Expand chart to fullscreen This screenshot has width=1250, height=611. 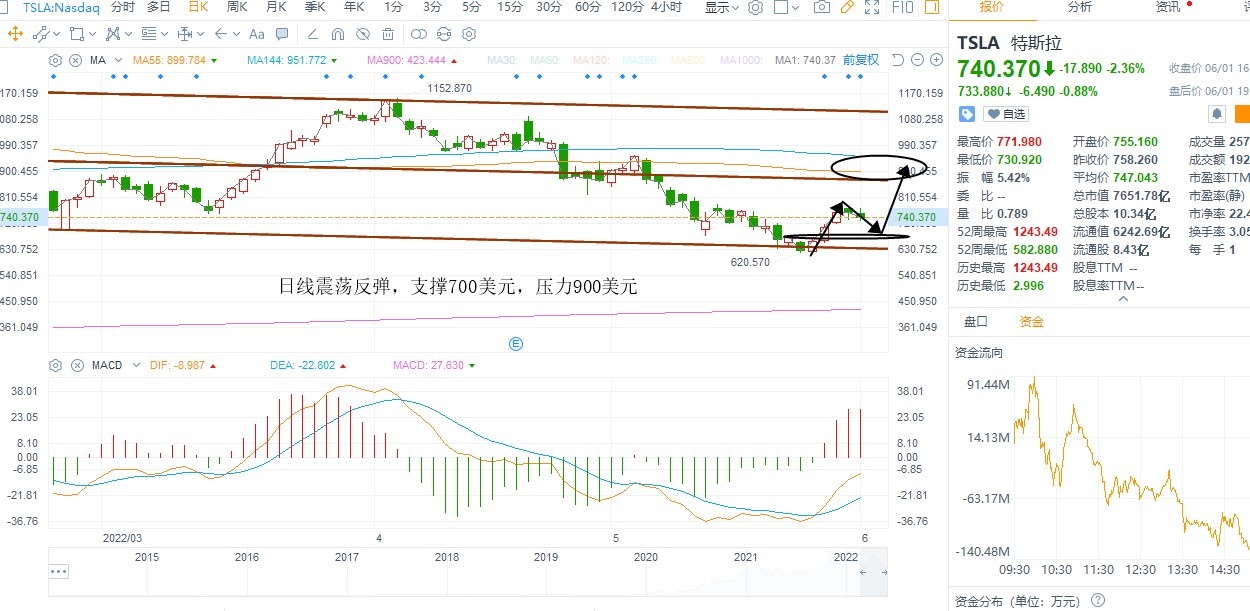pyautogui.click(x=872, y=7)
